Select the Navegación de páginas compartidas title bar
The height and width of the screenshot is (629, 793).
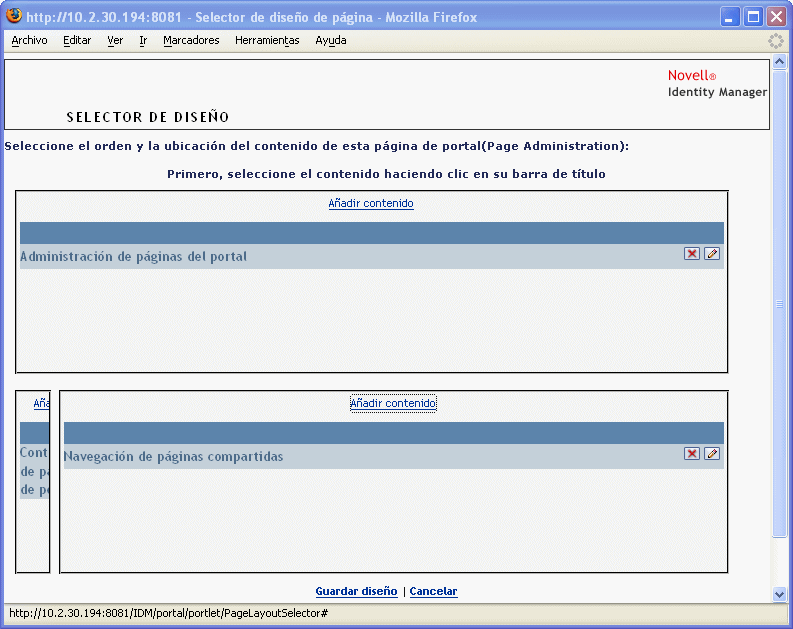(393, 457)
